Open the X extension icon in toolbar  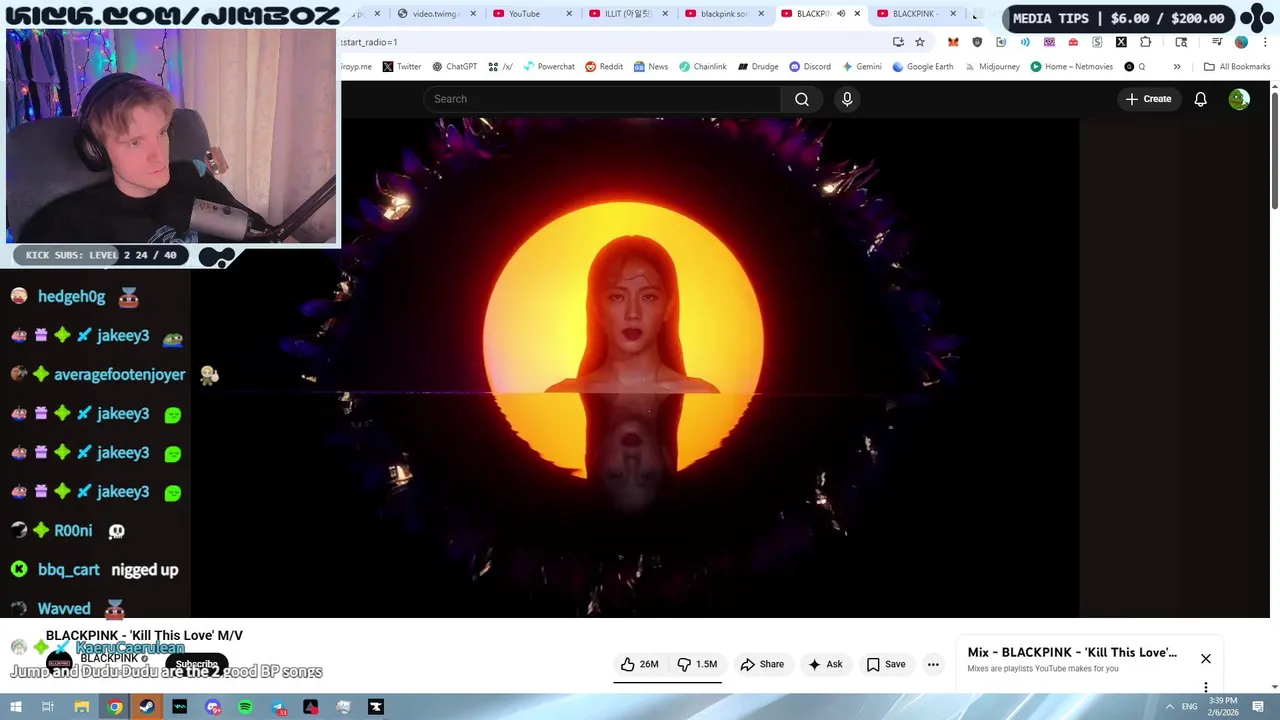click(x=1121, y=42)
